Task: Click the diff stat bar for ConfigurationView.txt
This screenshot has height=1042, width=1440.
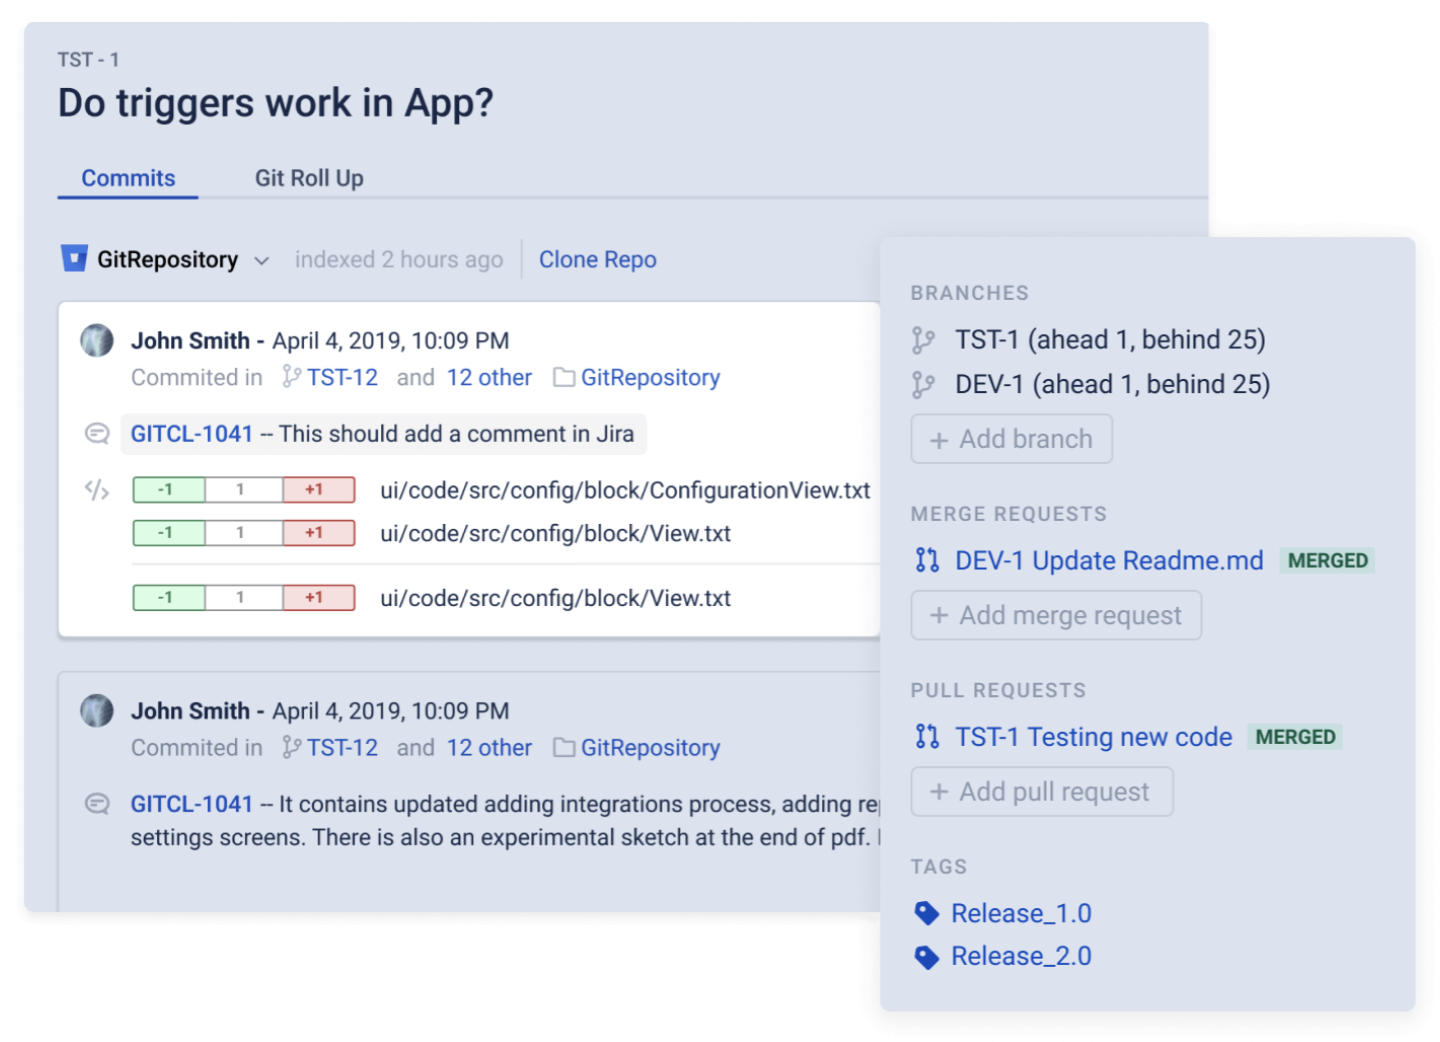Action: click(243, 490)
